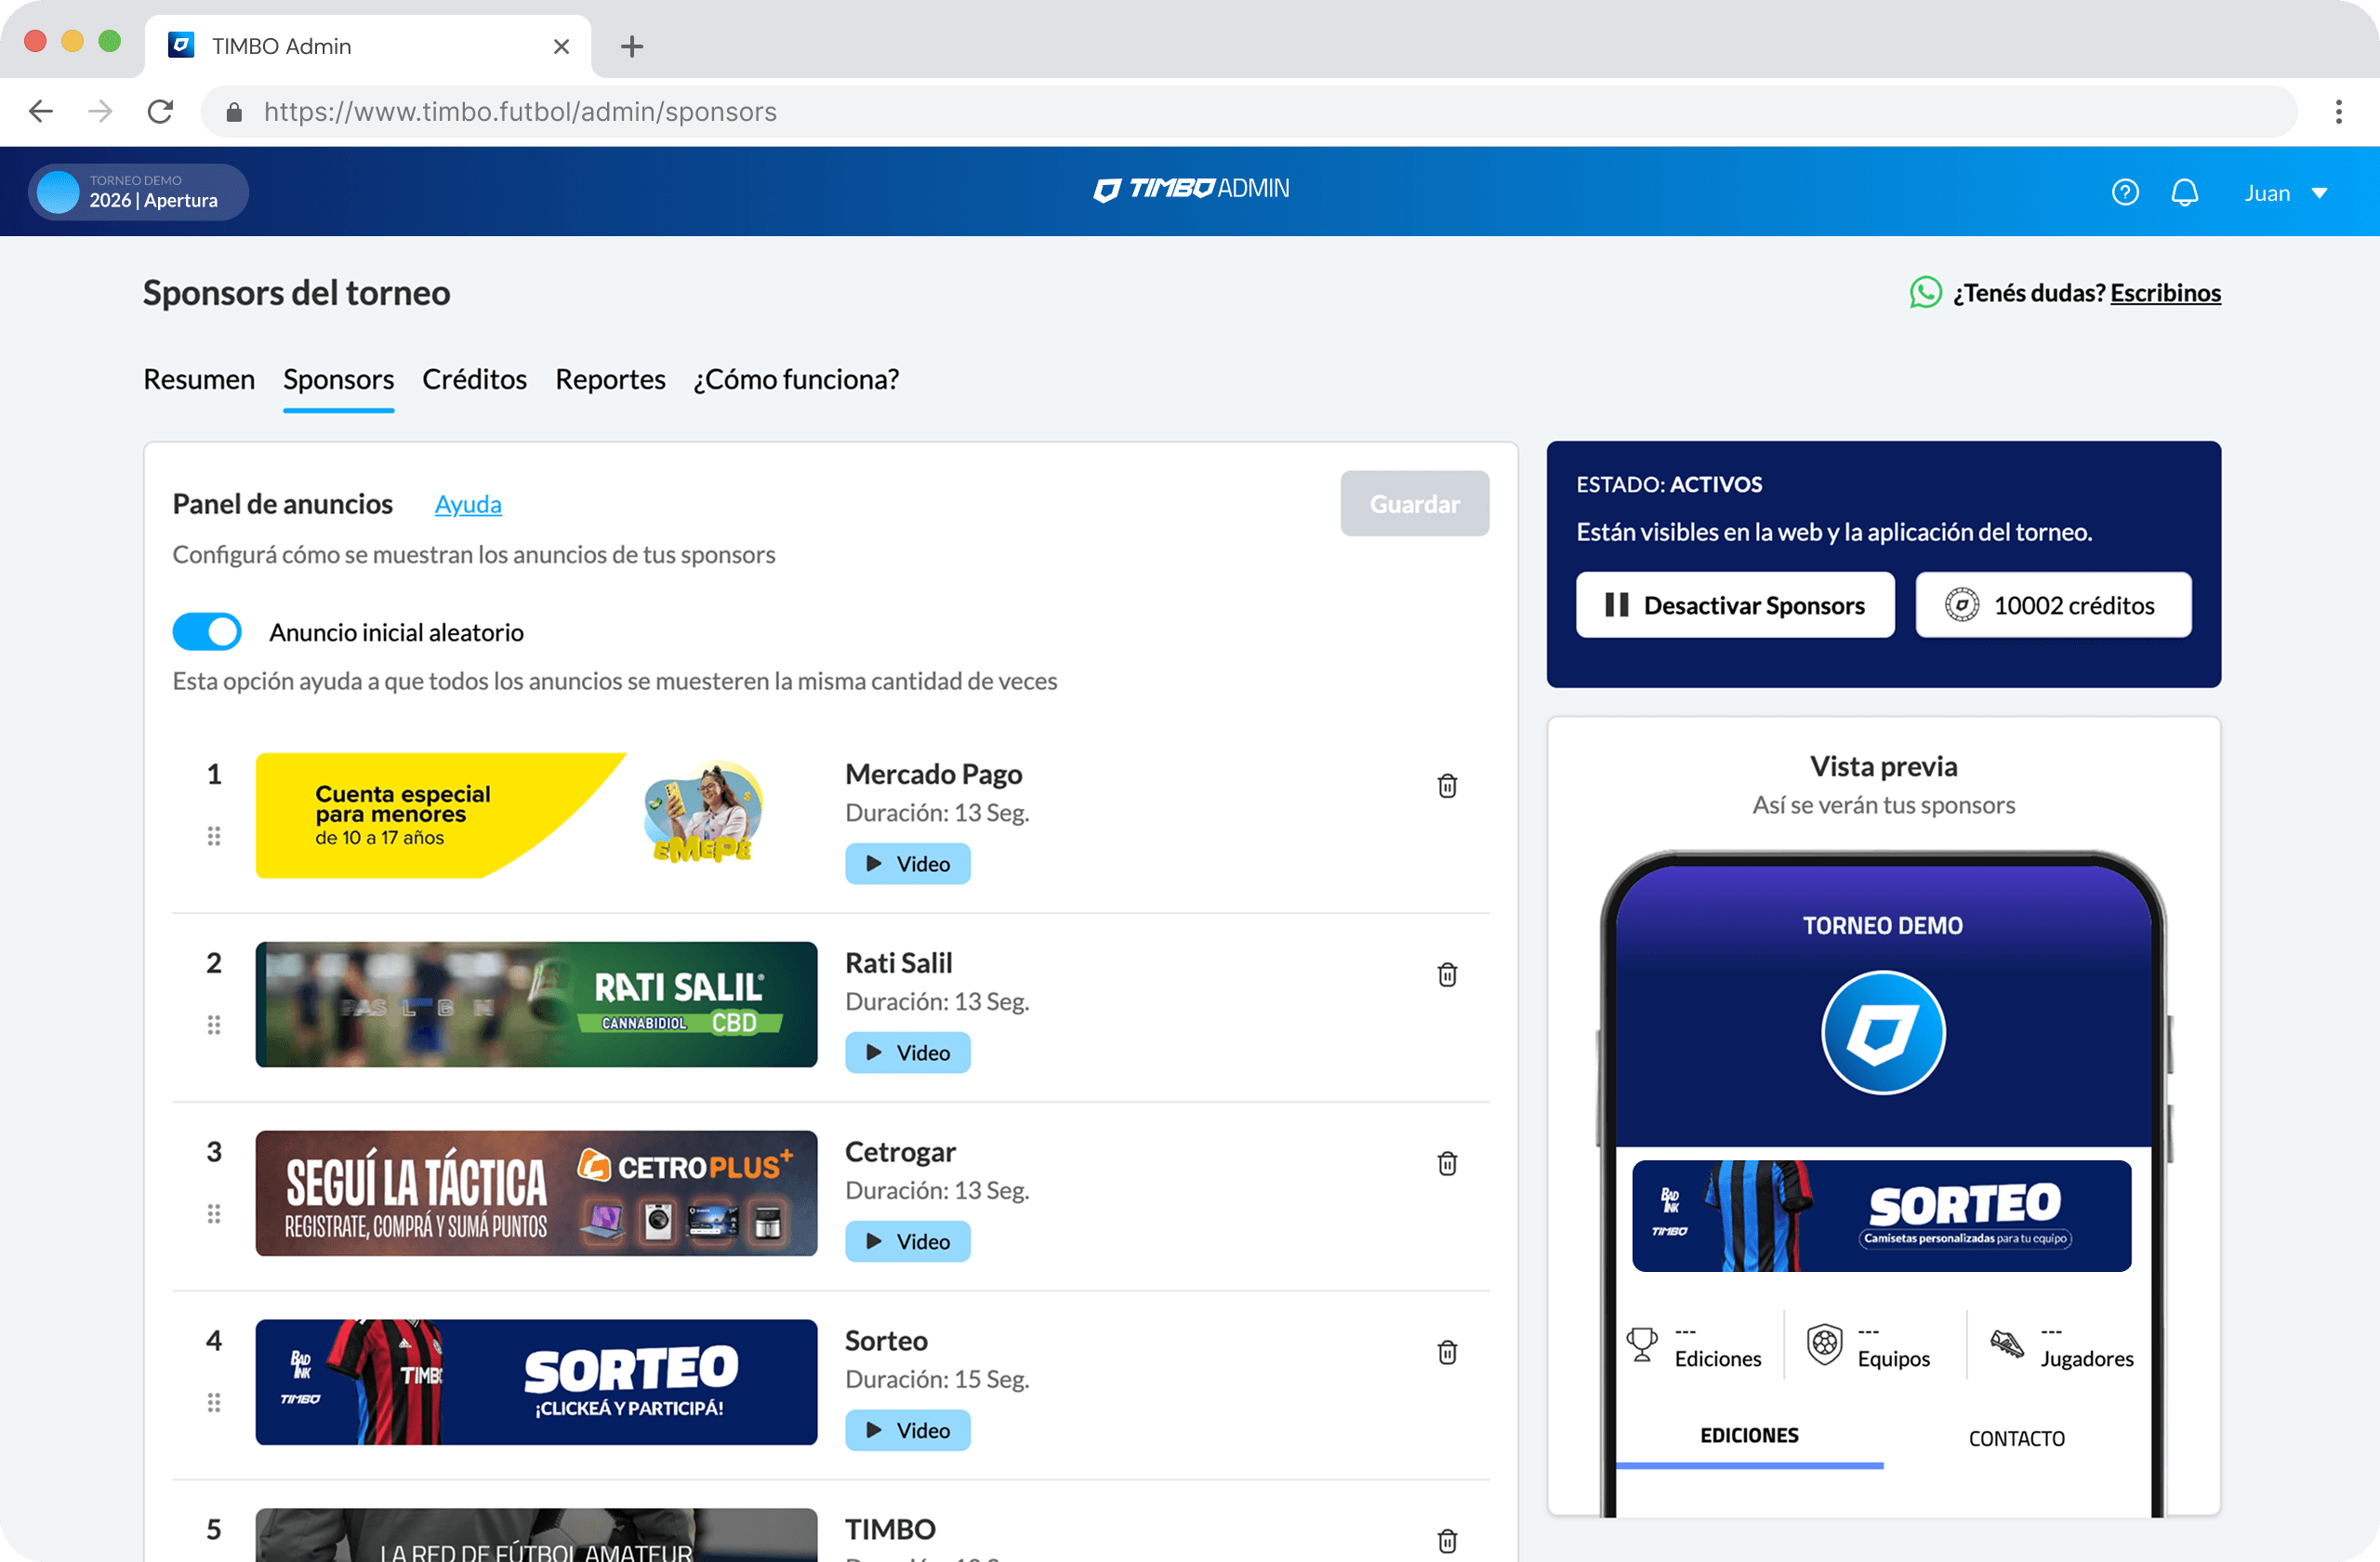Open the Torneo Demo 2026 Apertura selector
Viewport: 2380px width, 1562px height.
point(138,192)
